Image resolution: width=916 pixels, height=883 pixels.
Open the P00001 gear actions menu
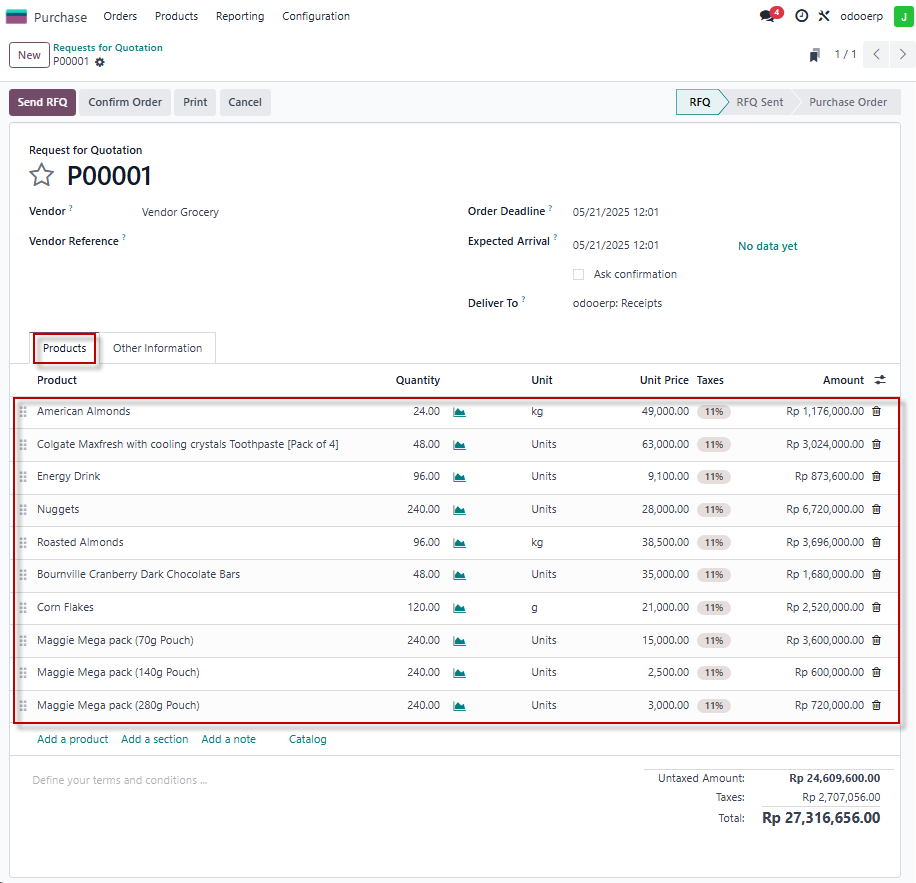(x=100, y=62)
